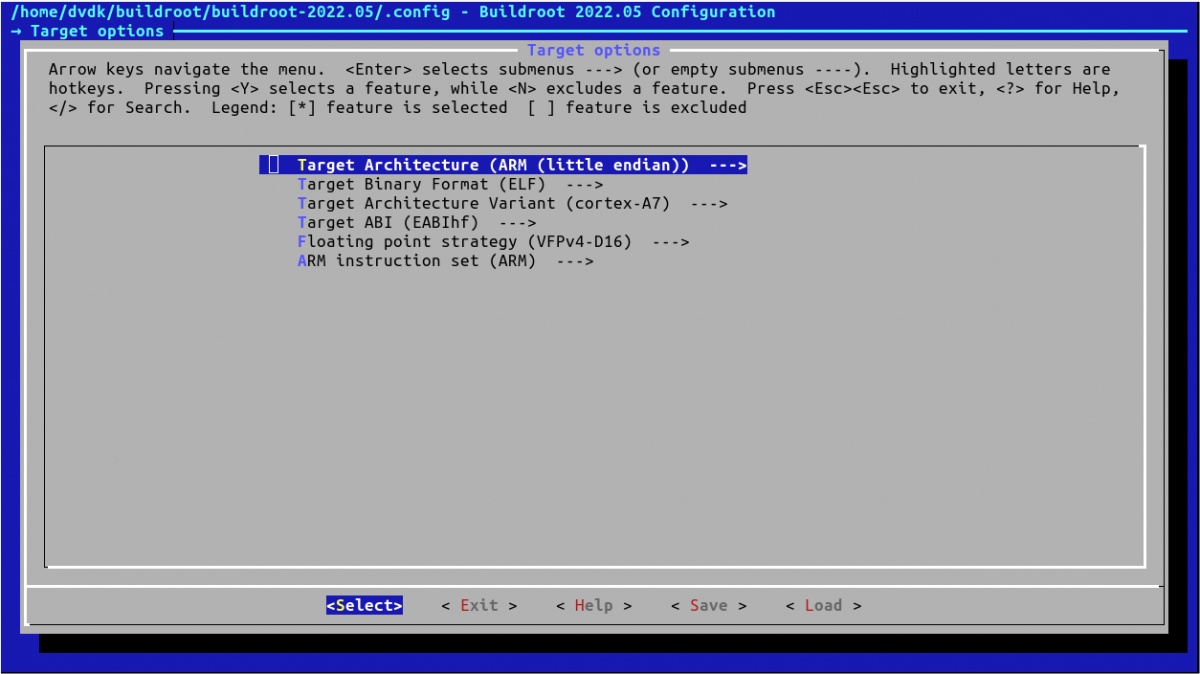The height and width of the screenshot is (674, 1200).
Task: Expand arrow after Target Architecture (ARM little endian)
Action: pyautogui.click(x=728, y=165)
